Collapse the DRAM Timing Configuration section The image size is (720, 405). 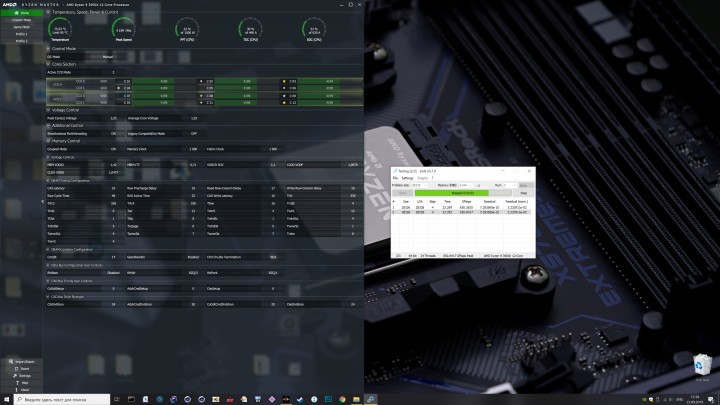pyautogui.click(x=48, y=180)
